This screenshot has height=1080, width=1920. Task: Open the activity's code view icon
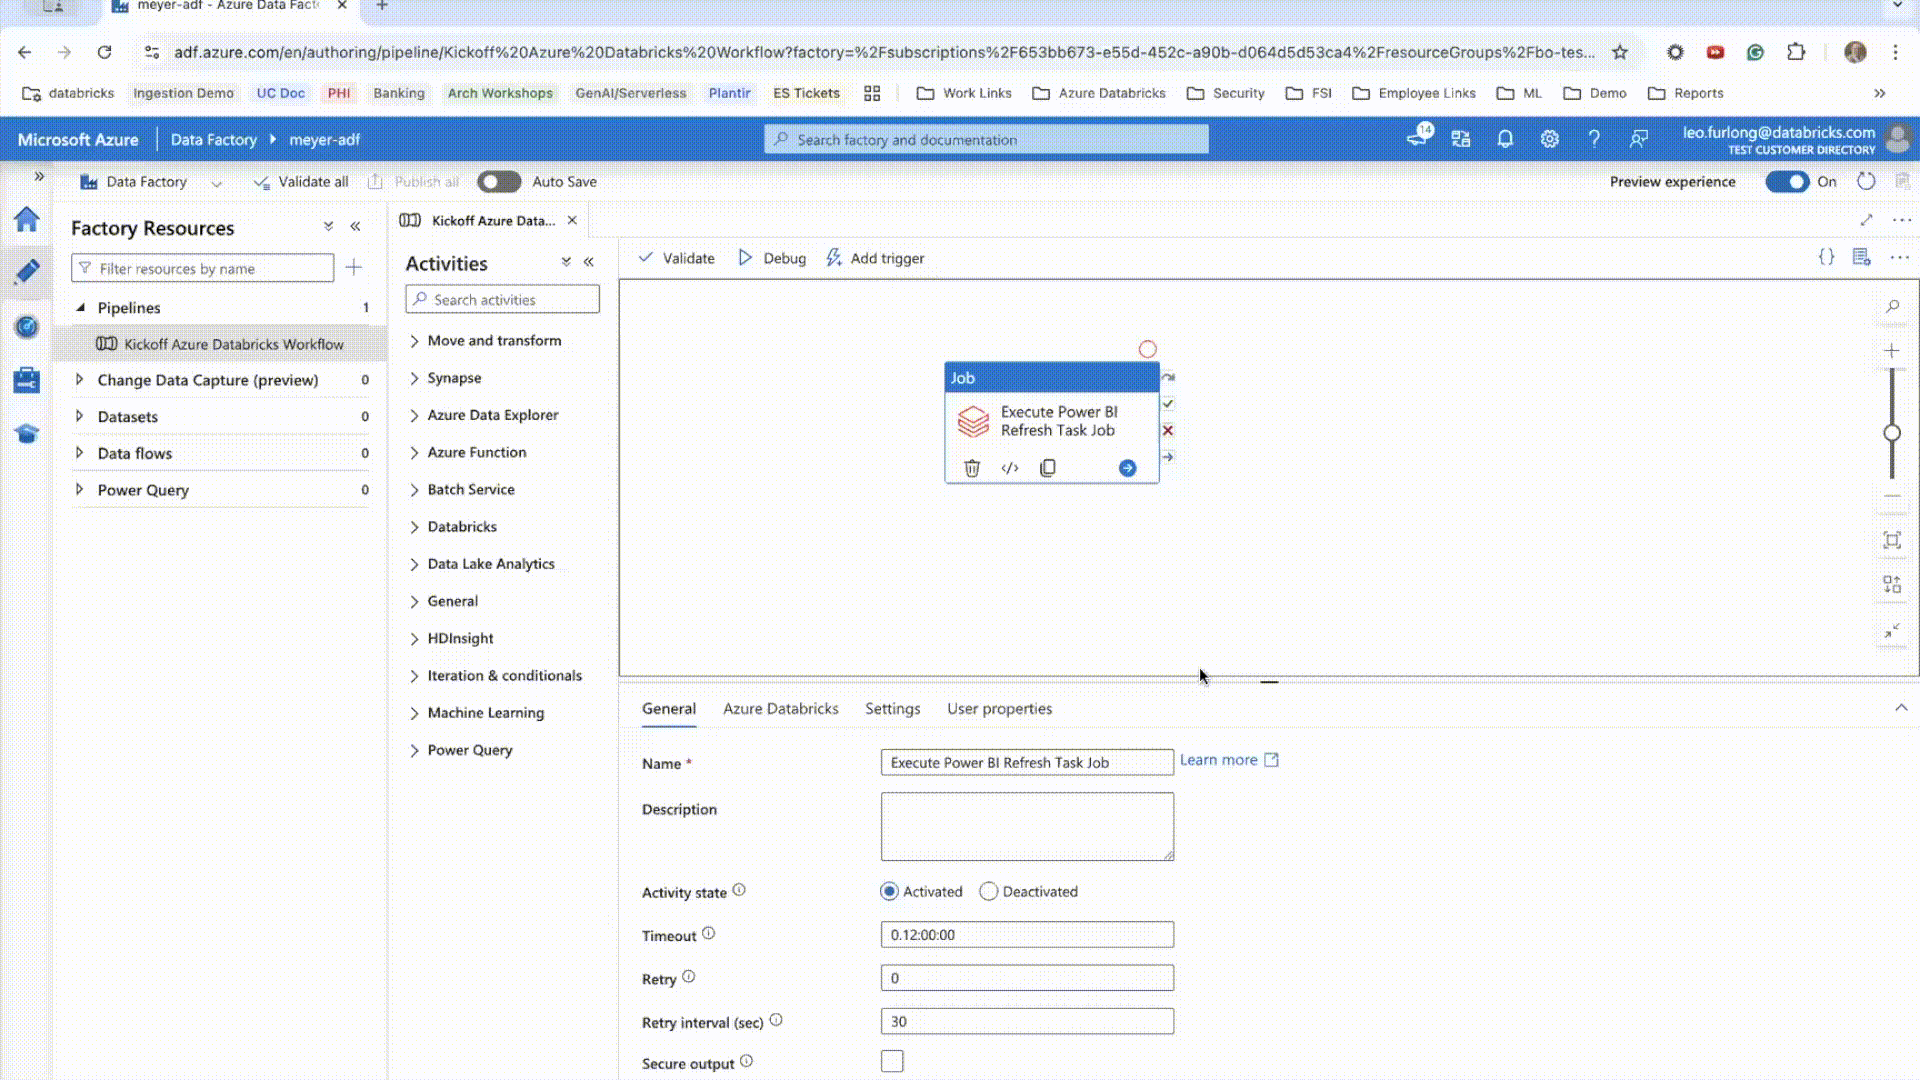click(1010, 468)
